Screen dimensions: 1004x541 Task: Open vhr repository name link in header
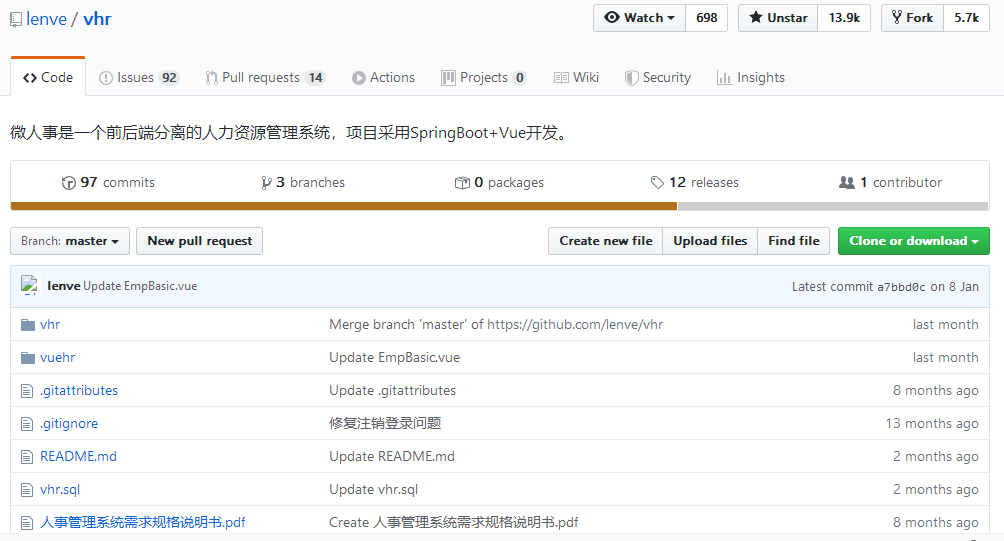97,19
